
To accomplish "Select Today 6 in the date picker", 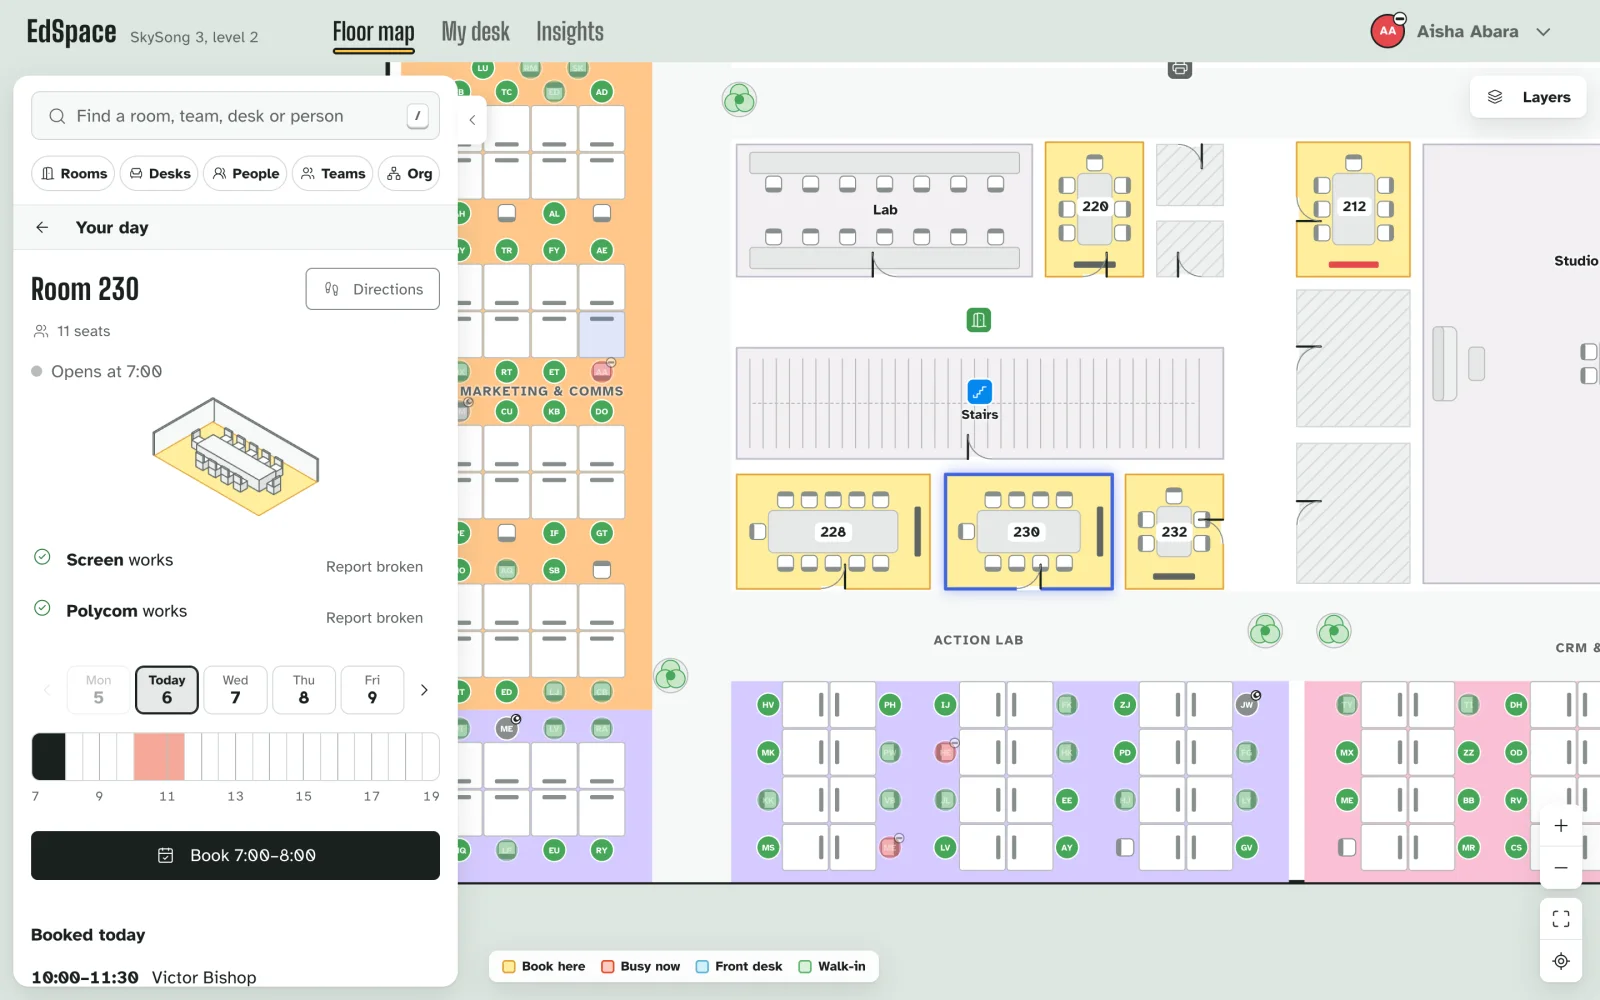I will click(167, 690).
